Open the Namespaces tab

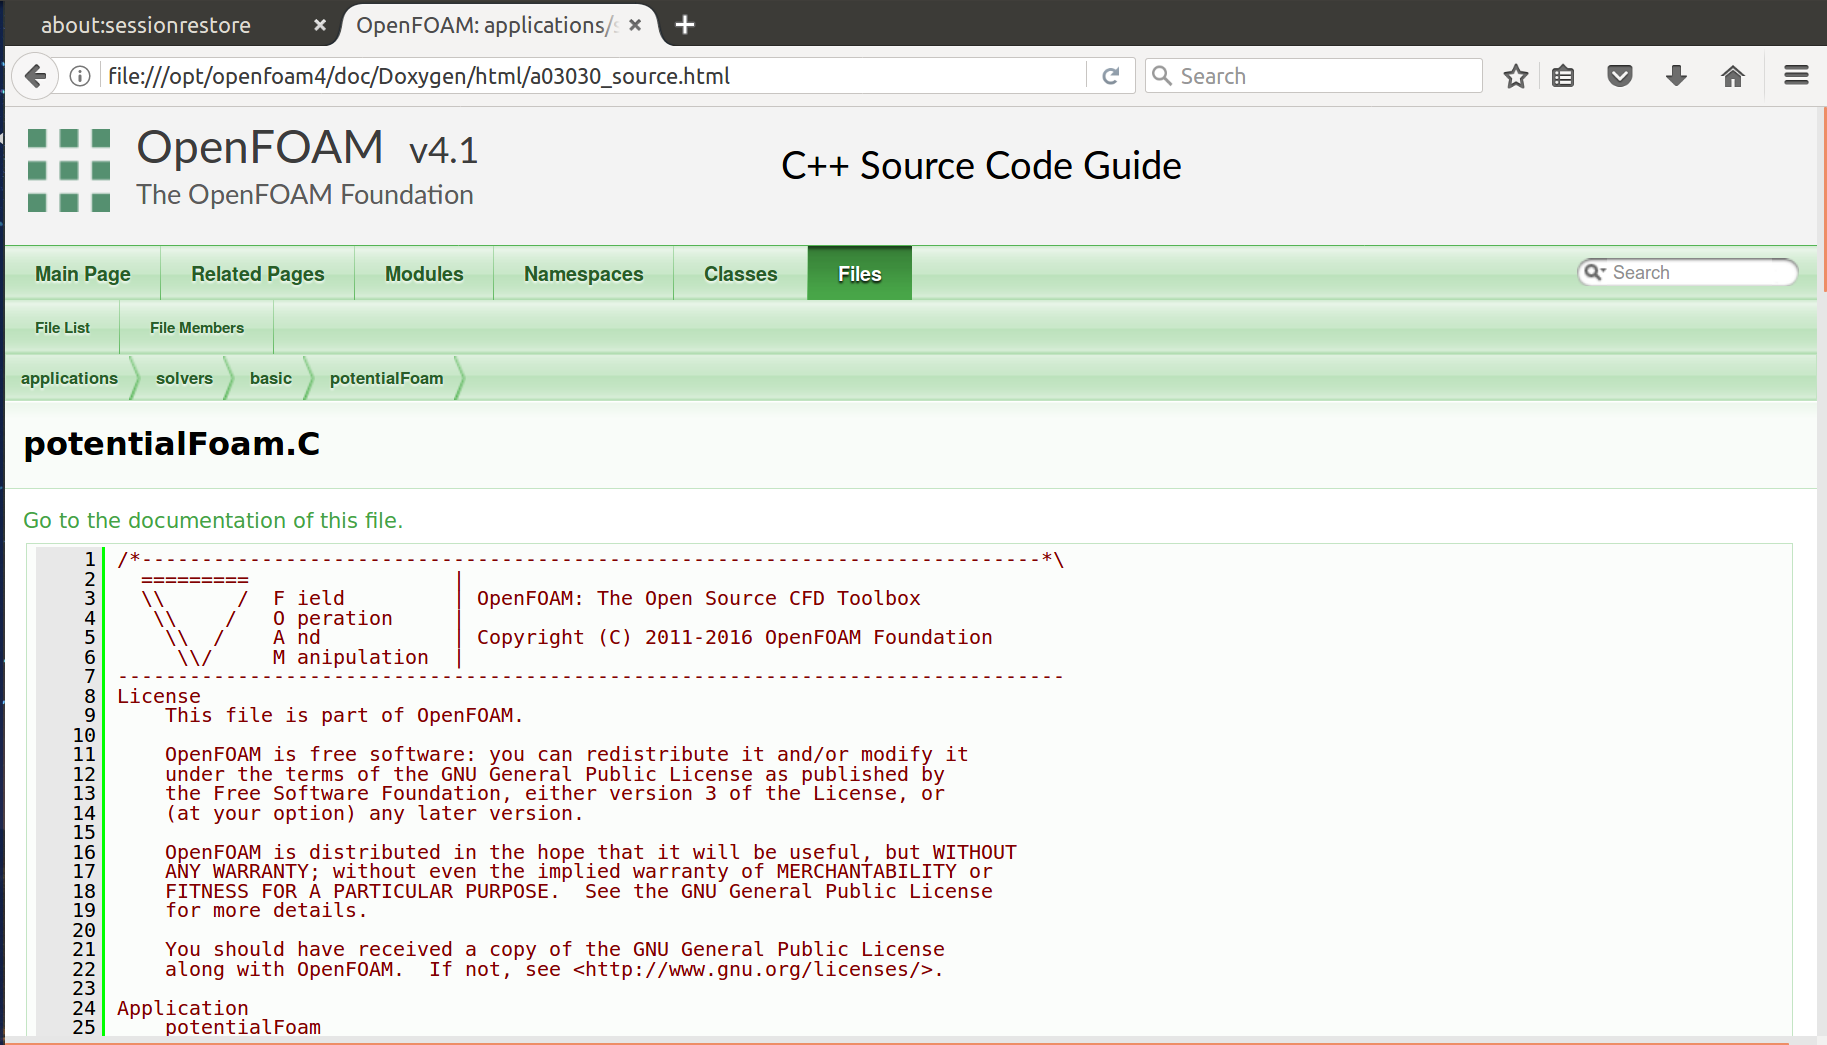pos(584,274)
